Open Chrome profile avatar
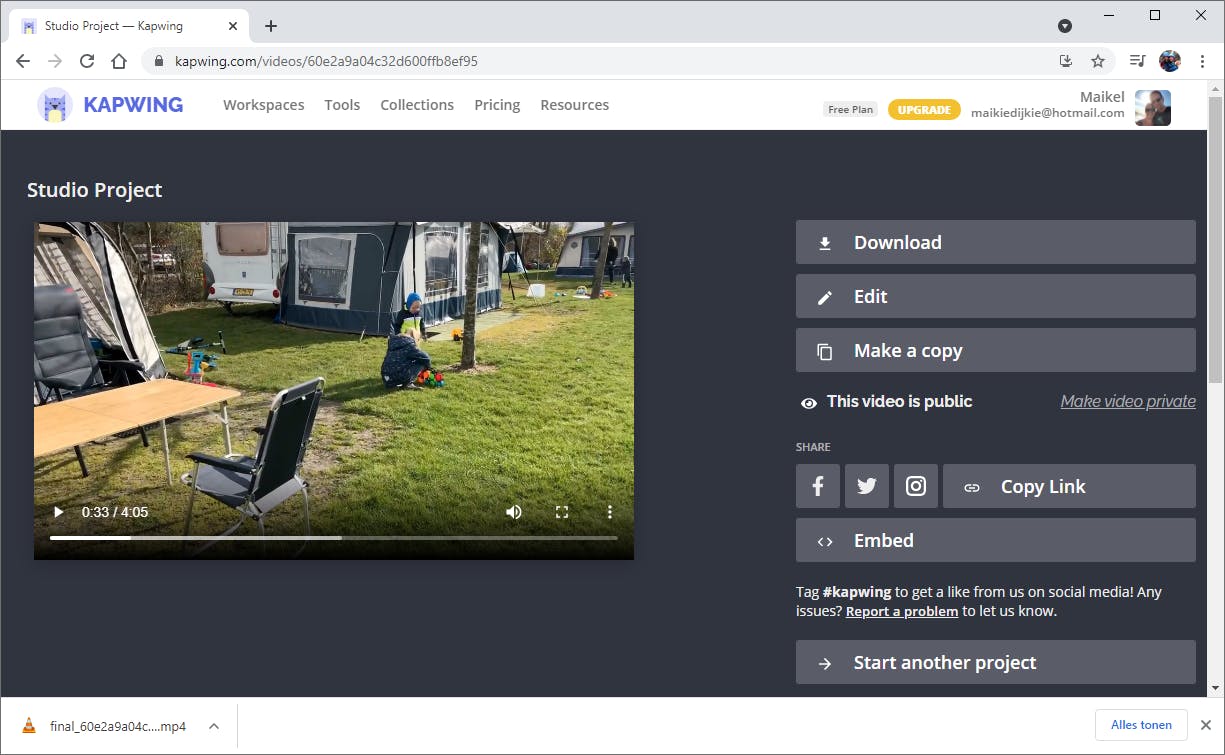 (x=1170, y=61)
